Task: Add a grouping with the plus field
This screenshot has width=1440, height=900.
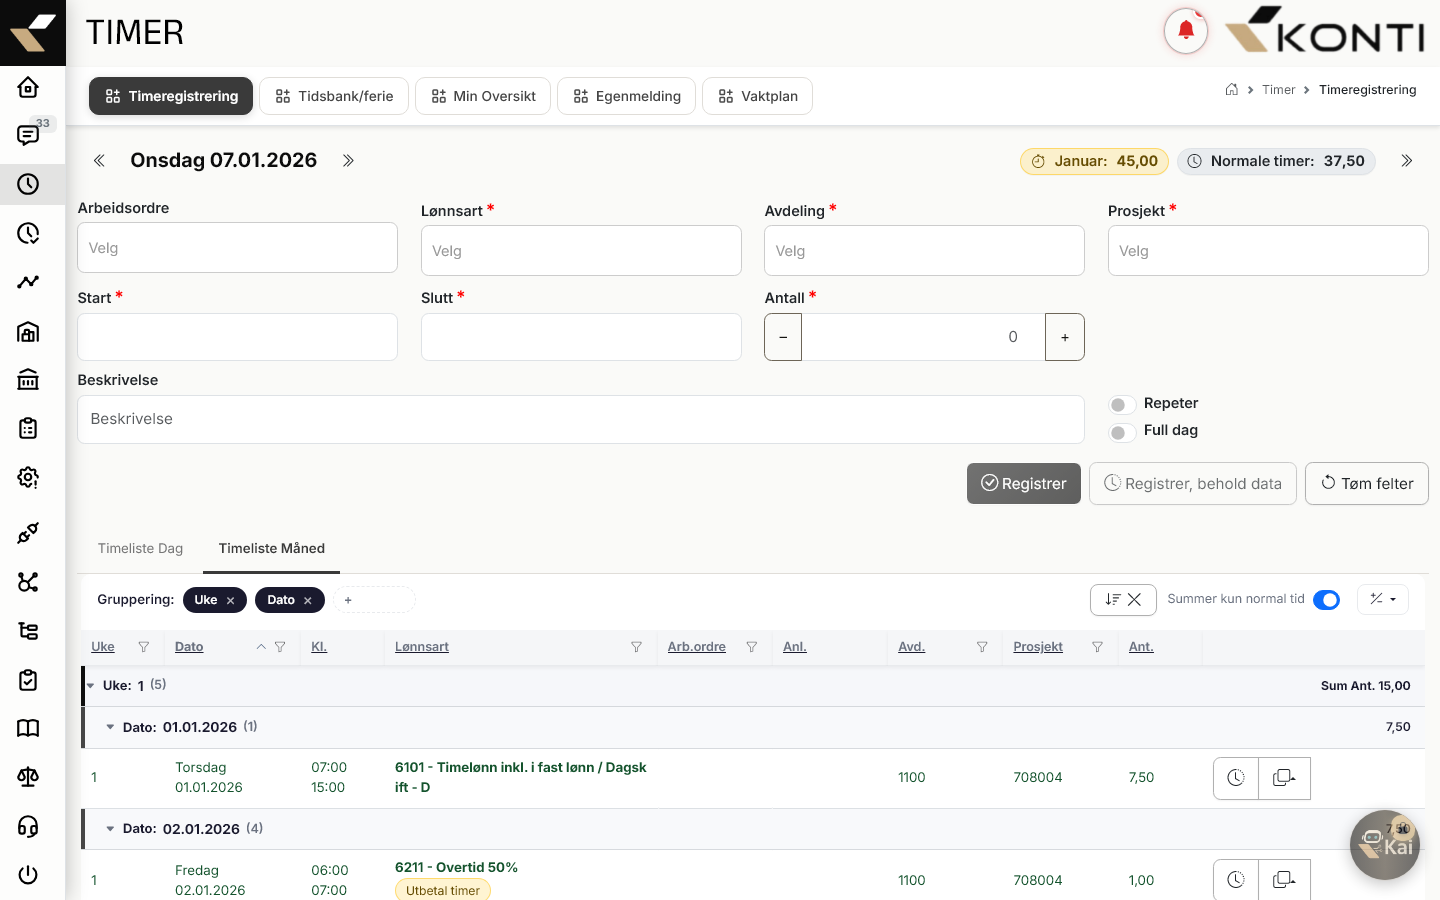Action: point(374,600)
